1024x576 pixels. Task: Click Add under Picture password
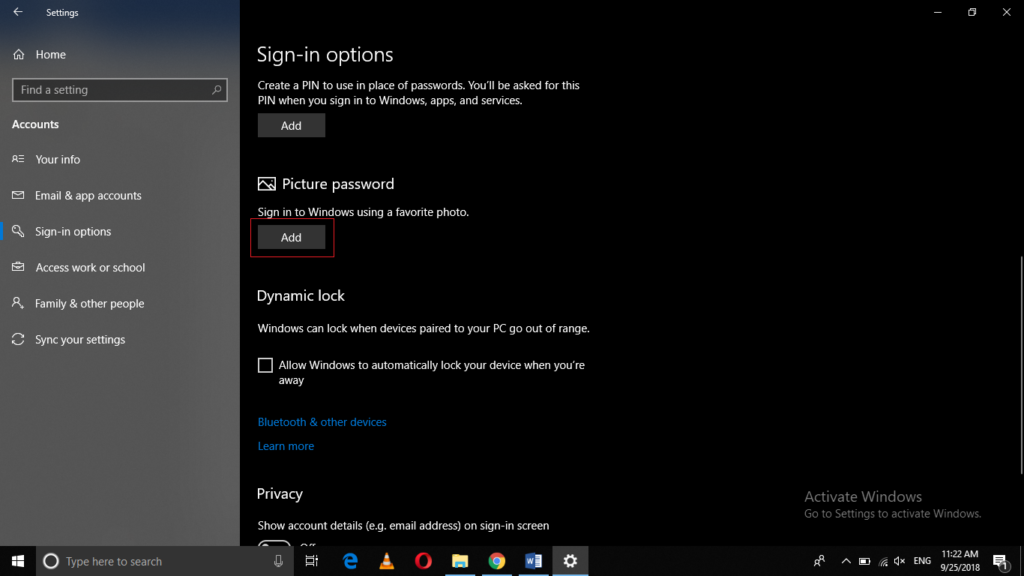[291, 237]
